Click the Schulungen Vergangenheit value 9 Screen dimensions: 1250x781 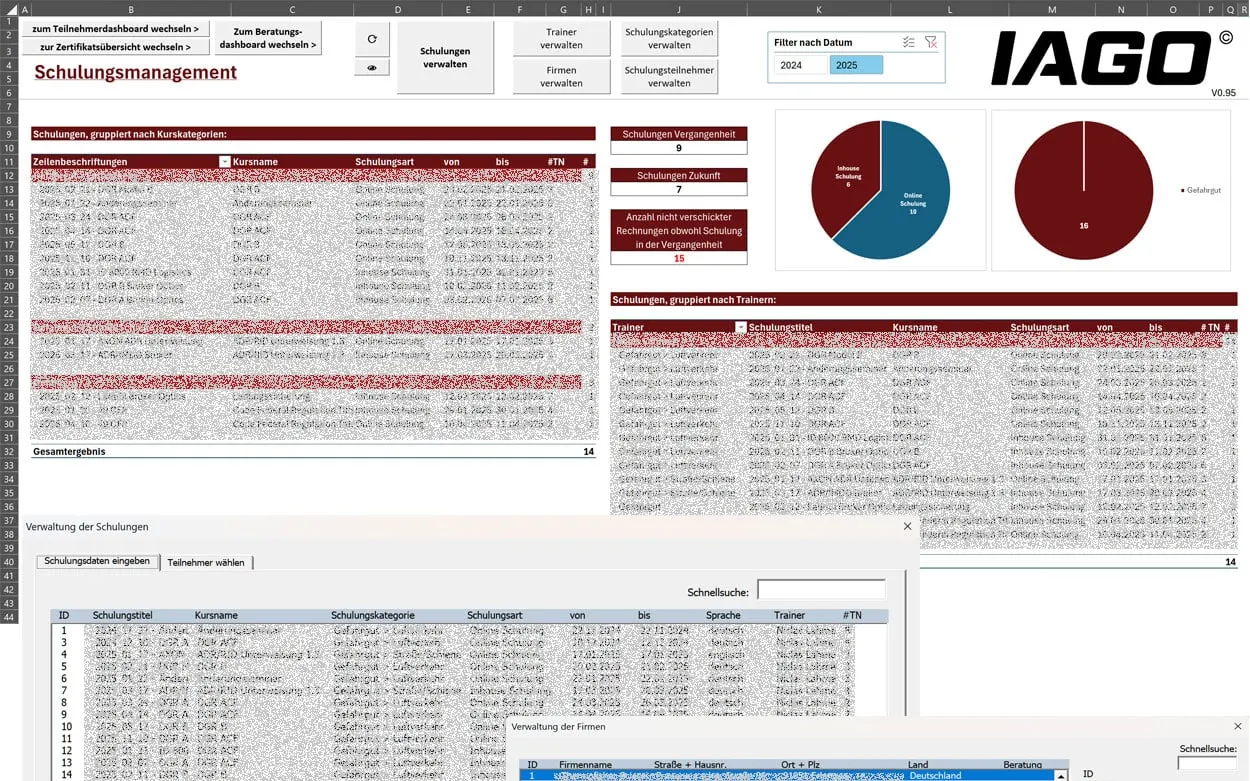[x=679, y=148]
